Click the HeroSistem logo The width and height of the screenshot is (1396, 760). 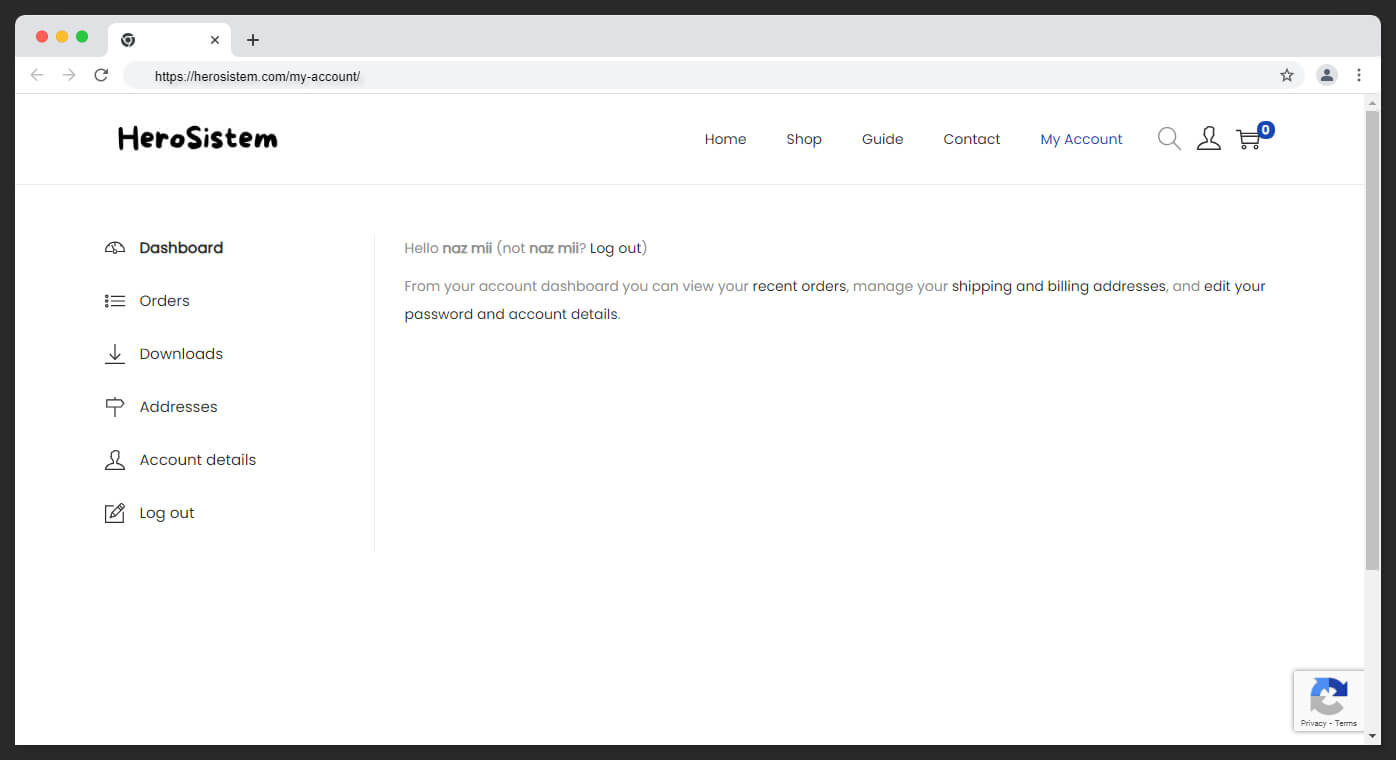pos(198,139)
